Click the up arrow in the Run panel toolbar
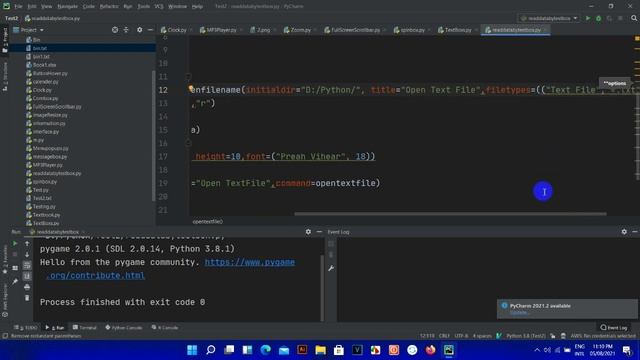Image resolution: width=640 pixels, height=360 pixels. [x=27, y=244]
